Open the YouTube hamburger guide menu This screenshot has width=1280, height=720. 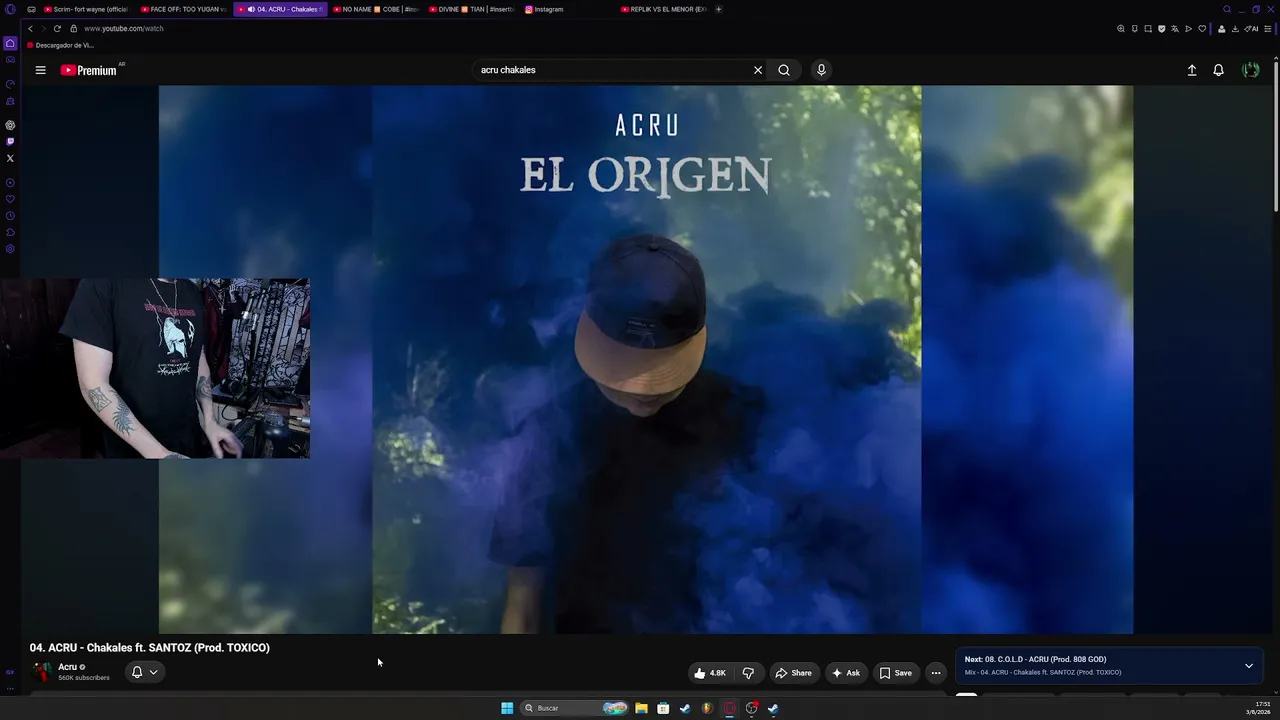click(x=40, y=70)
